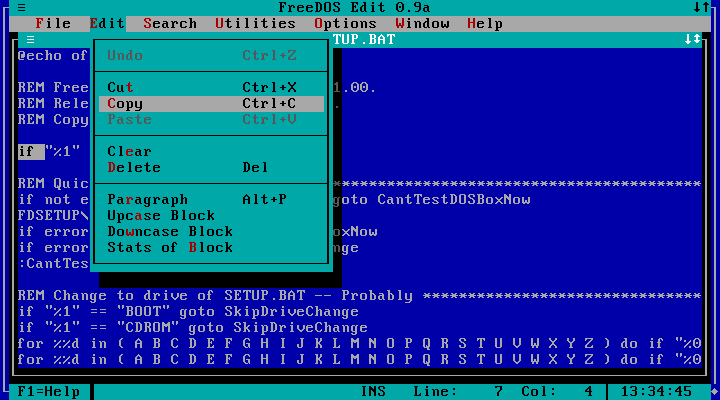Click the application restore arrows icon
The width and height of the screenshot is (720, 400).
click(701, 7)
